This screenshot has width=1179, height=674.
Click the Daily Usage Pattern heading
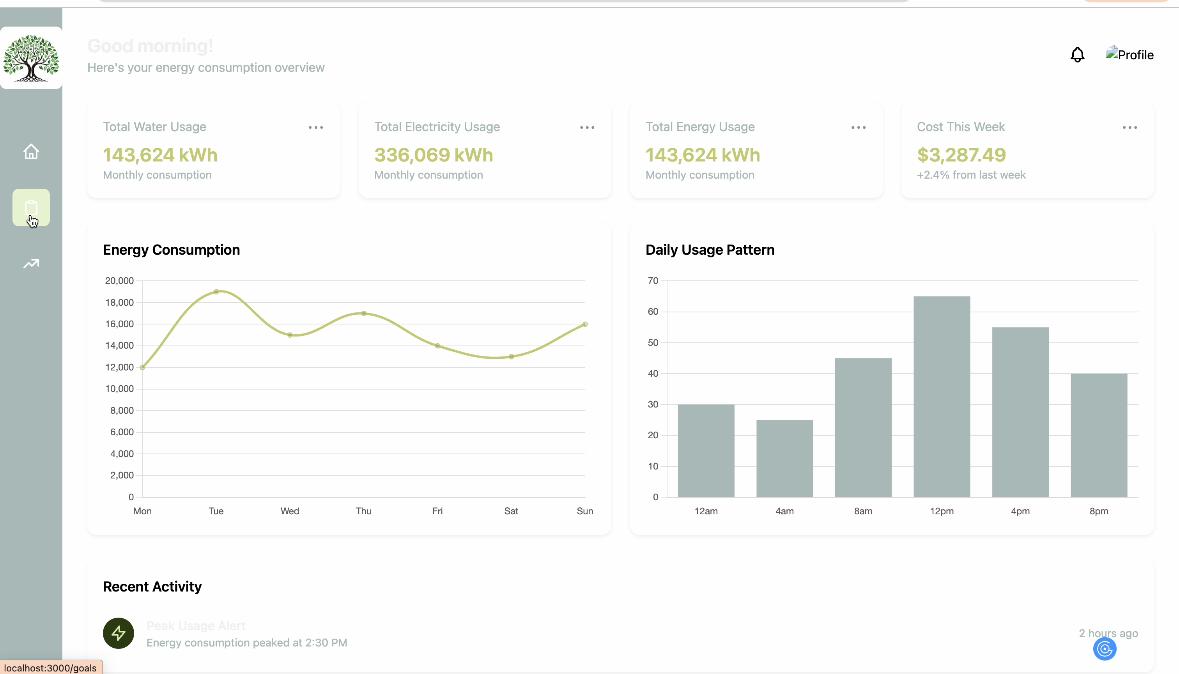pyautogui.click(x=710, y=250)
